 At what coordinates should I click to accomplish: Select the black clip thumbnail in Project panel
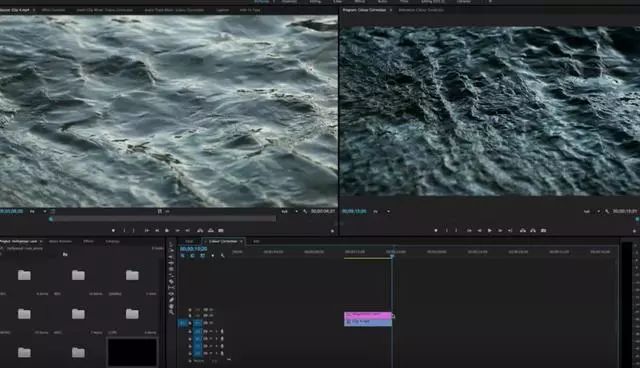(x=132, y=352)
